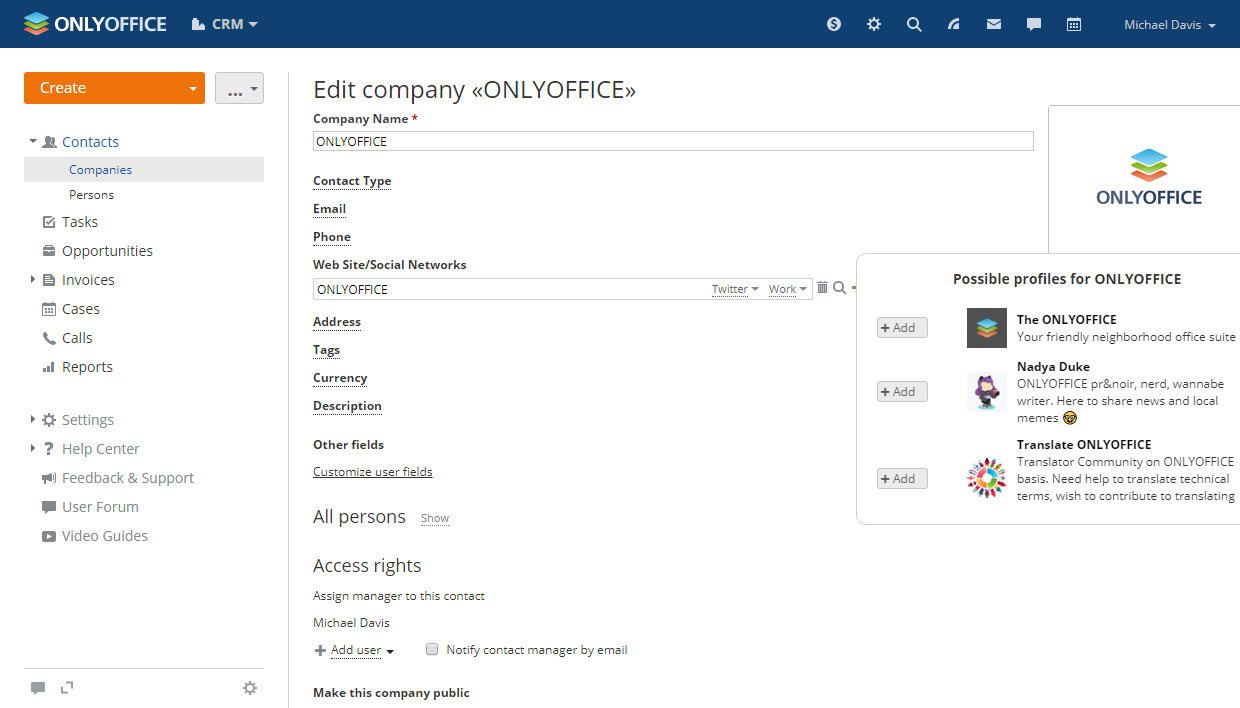
Task: Search profiles with magnifier next to Twitter field
Action: coord(840,288)
